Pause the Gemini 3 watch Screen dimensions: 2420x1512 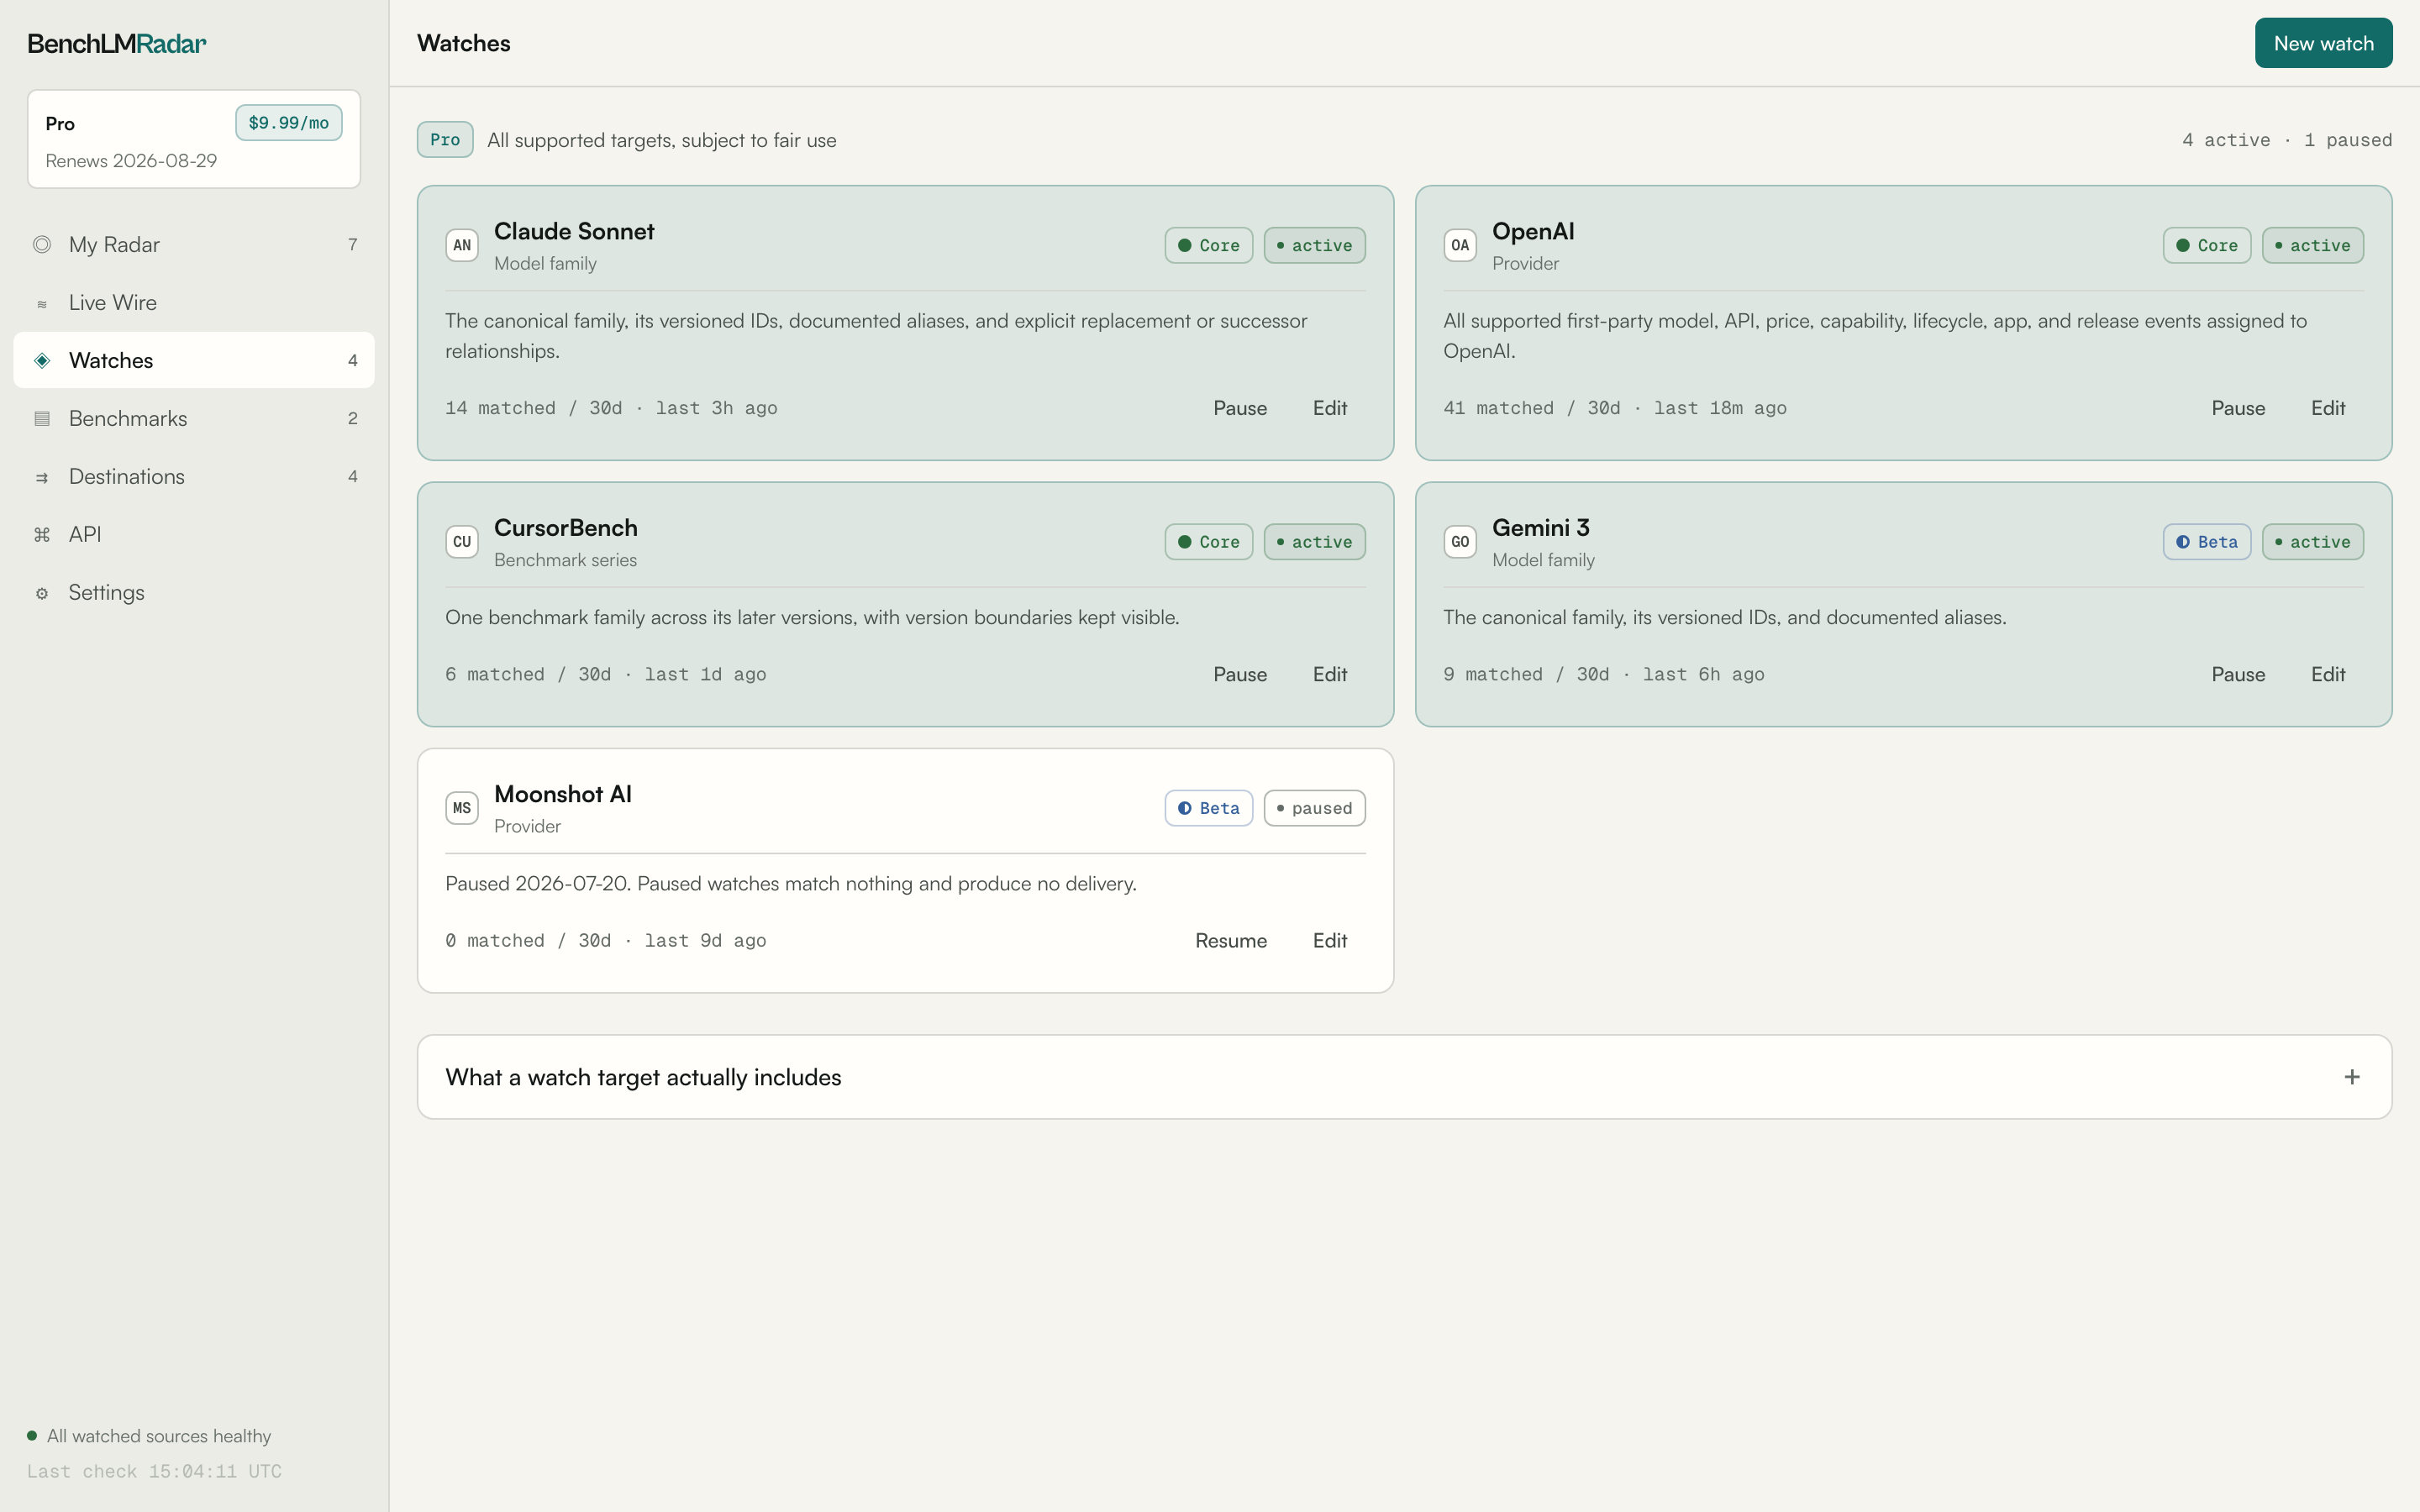[2238, 675]
